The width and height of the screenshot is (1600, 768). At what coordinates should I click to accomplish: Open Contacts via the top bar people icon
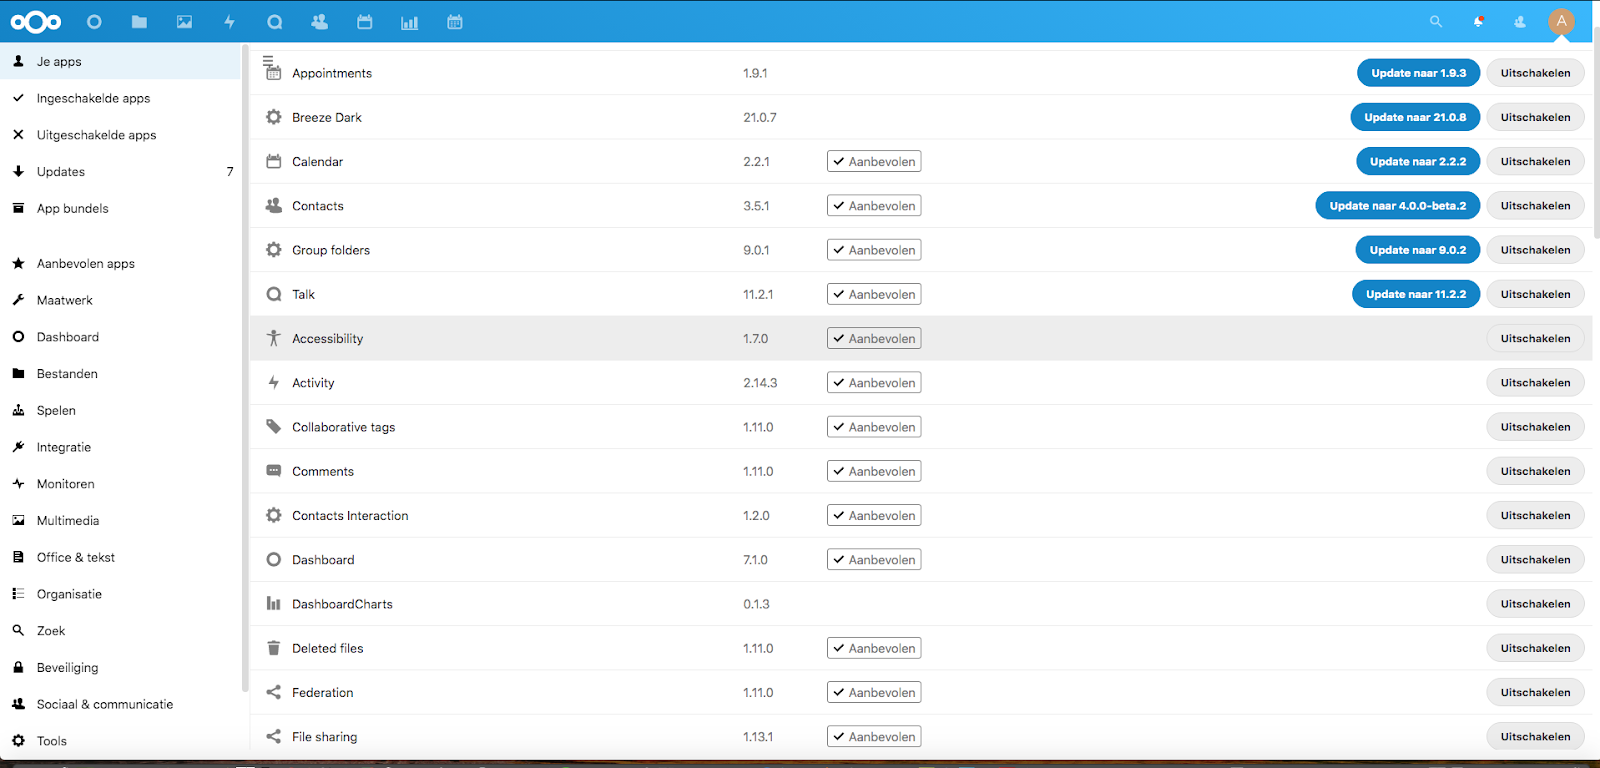tap(320, 22)
